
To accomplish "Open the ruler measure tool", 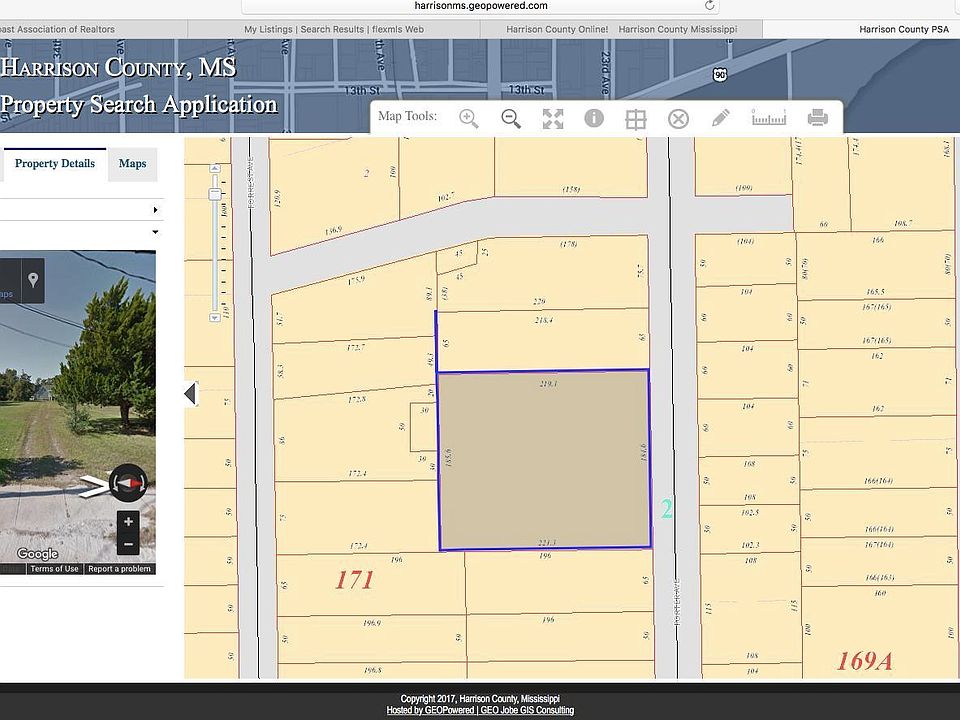I will (x=769, y=117).
